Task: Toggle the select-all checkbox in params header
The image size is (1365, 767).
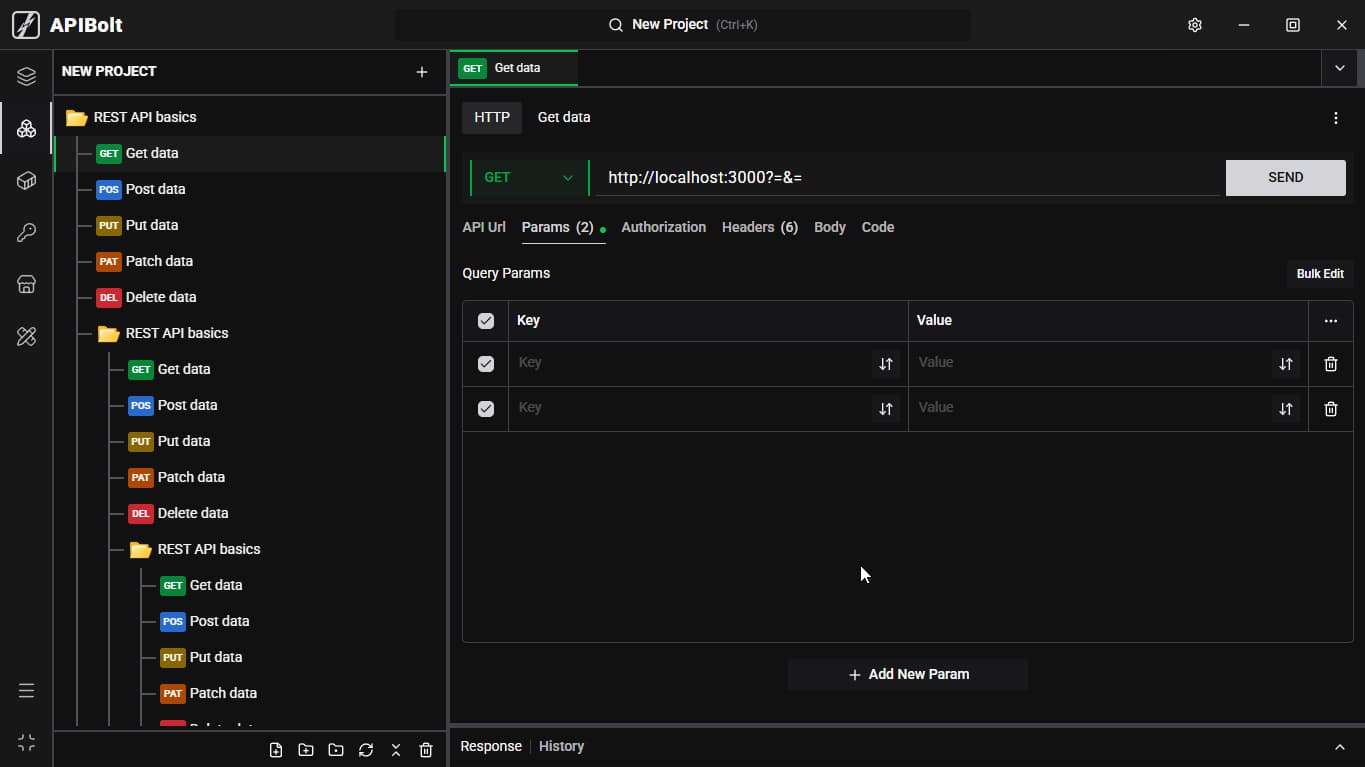Action: click(486, 321)
